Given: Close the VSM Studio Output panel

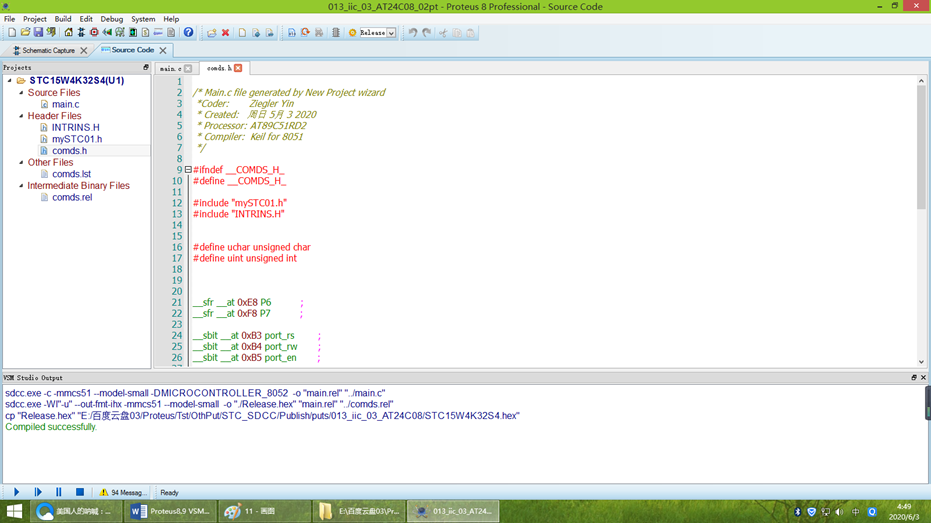Looking at the screenshot, I should [x=923, y=377].
